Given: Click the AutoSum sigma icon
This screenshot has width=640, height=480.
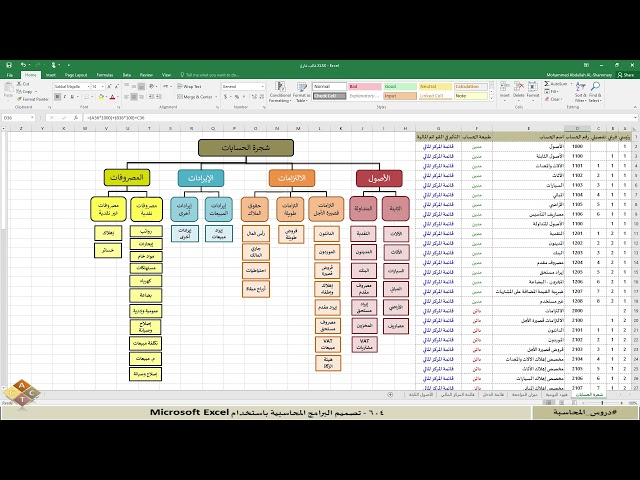Looking at the screenshot, I should [547, 84].
